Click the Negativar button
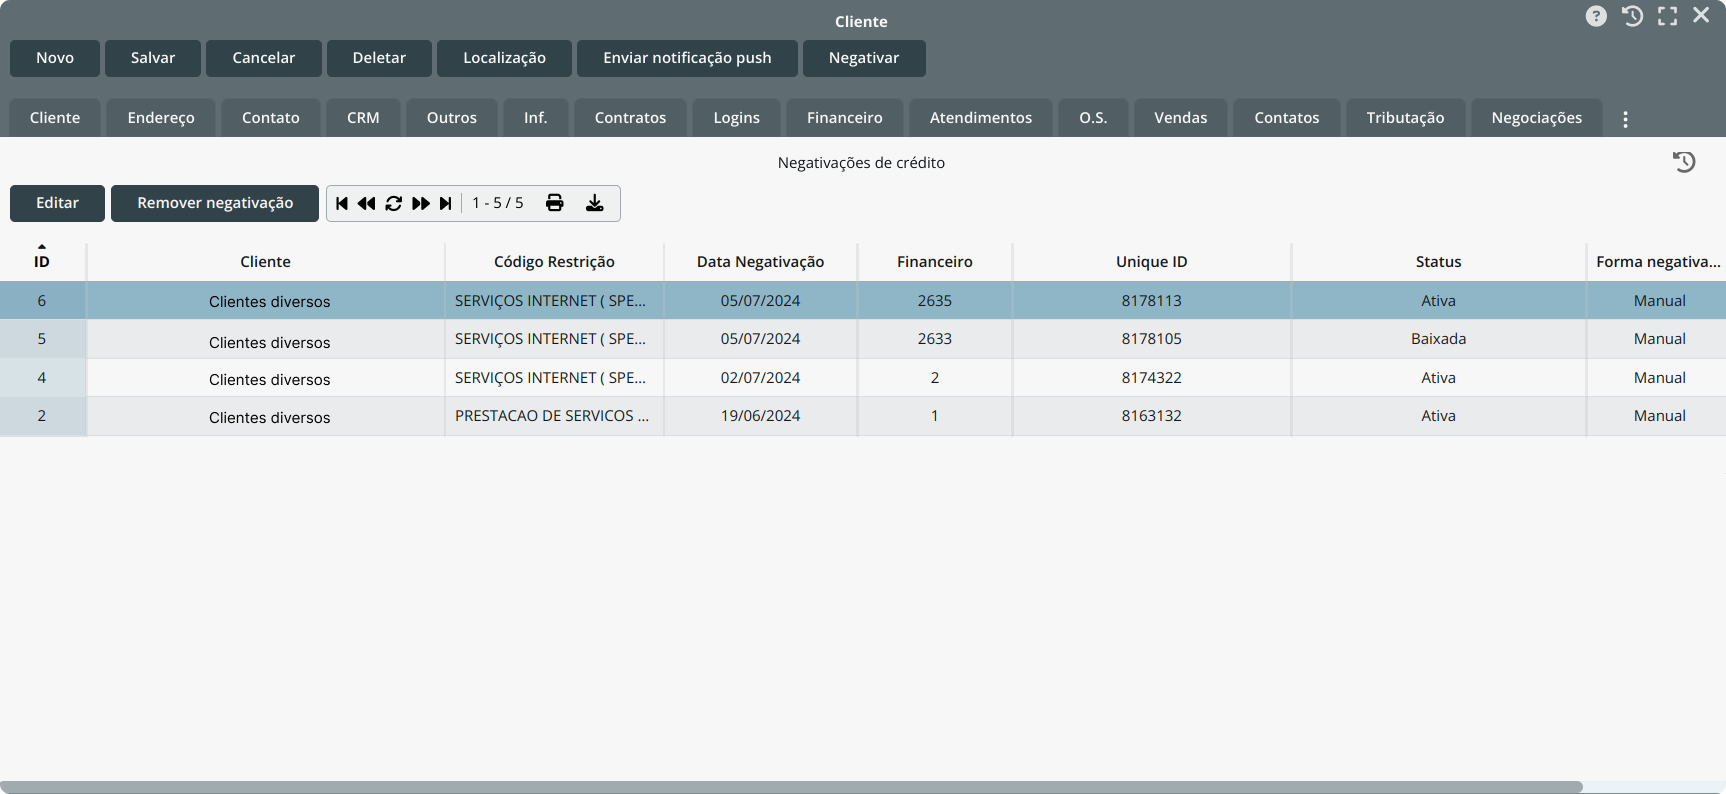Screen dimensions: 1726x794 click(x=864, y=58)
